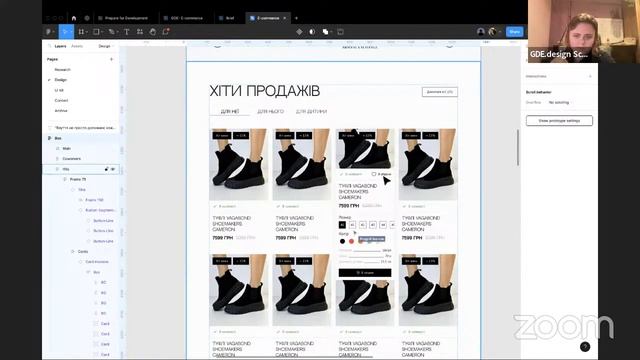Select the Pen tool
The image size is (640, 360).
[111, 31]
